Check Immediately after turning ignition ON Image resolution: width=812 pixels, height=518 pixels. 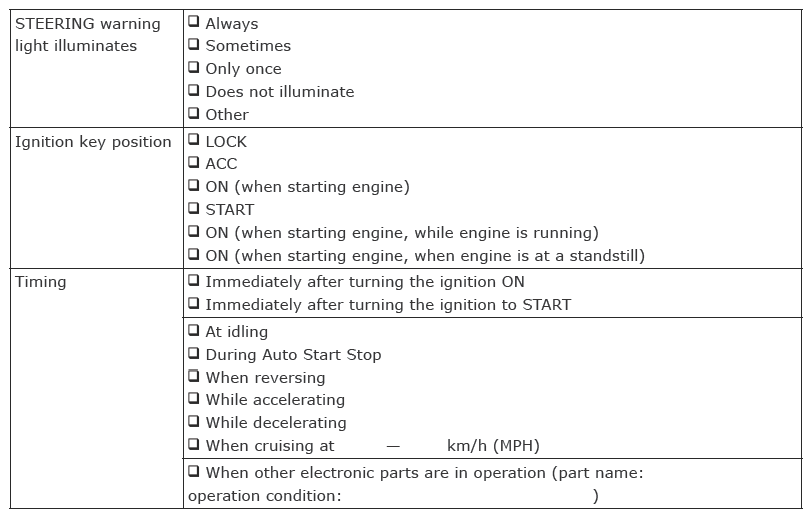(194, 281)
